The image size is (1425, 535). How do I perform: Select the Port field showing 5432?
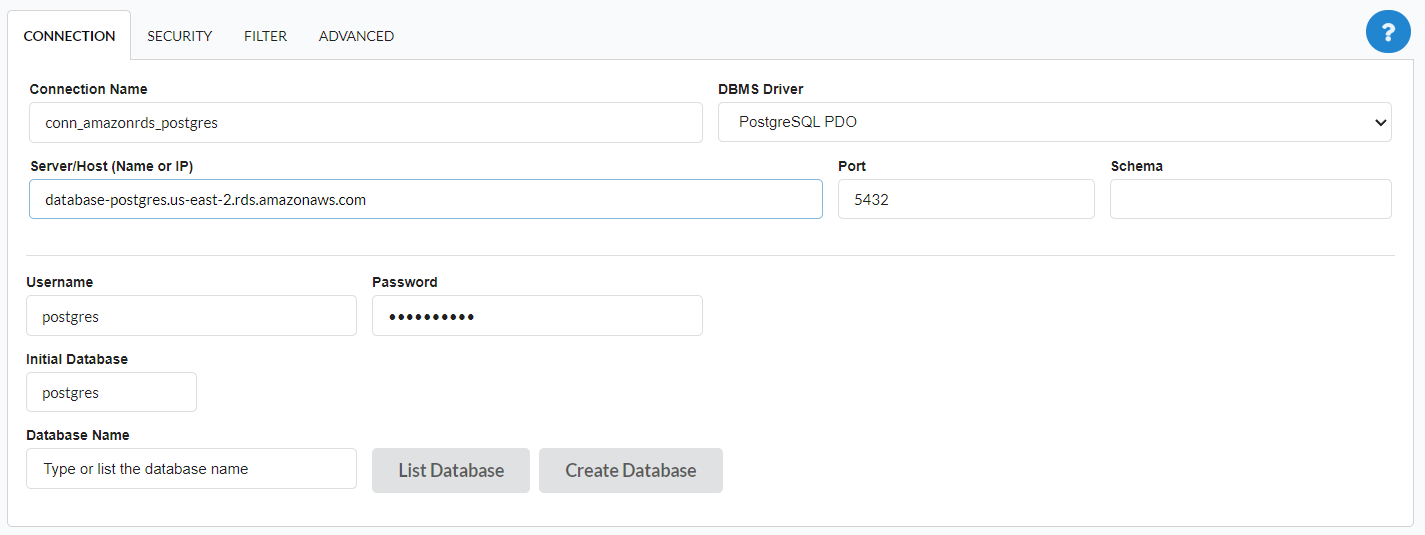pos(965,199)
